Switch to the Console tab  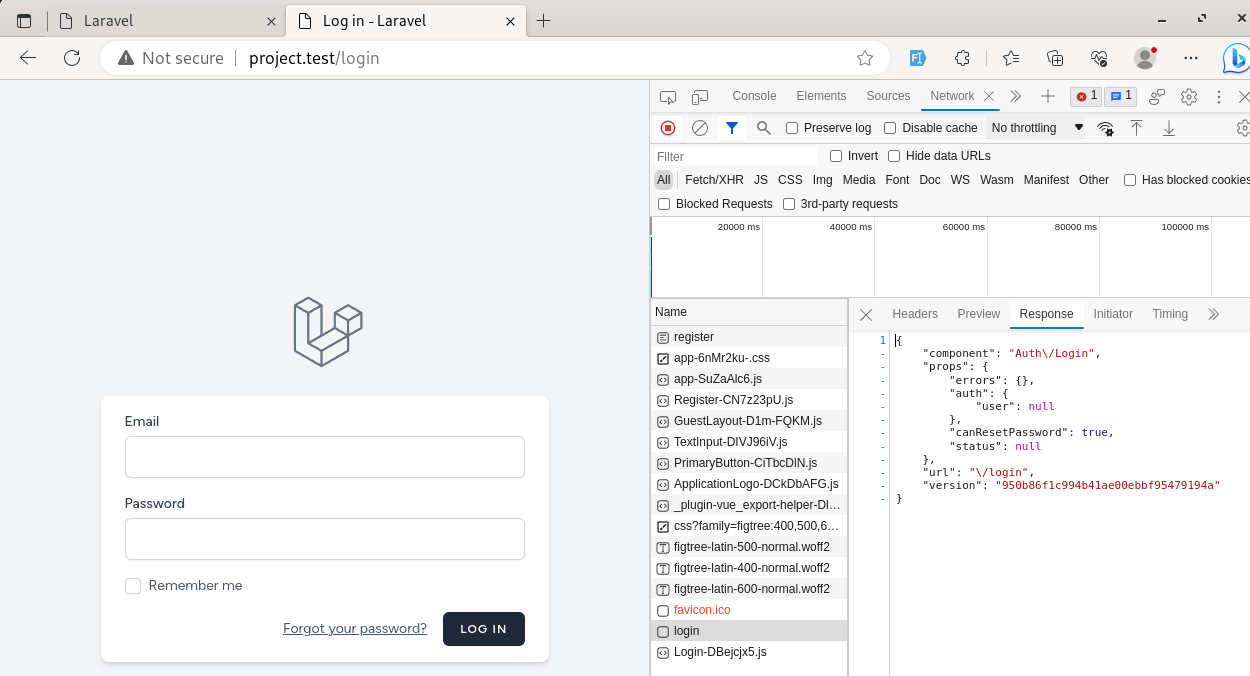point(754,96)
